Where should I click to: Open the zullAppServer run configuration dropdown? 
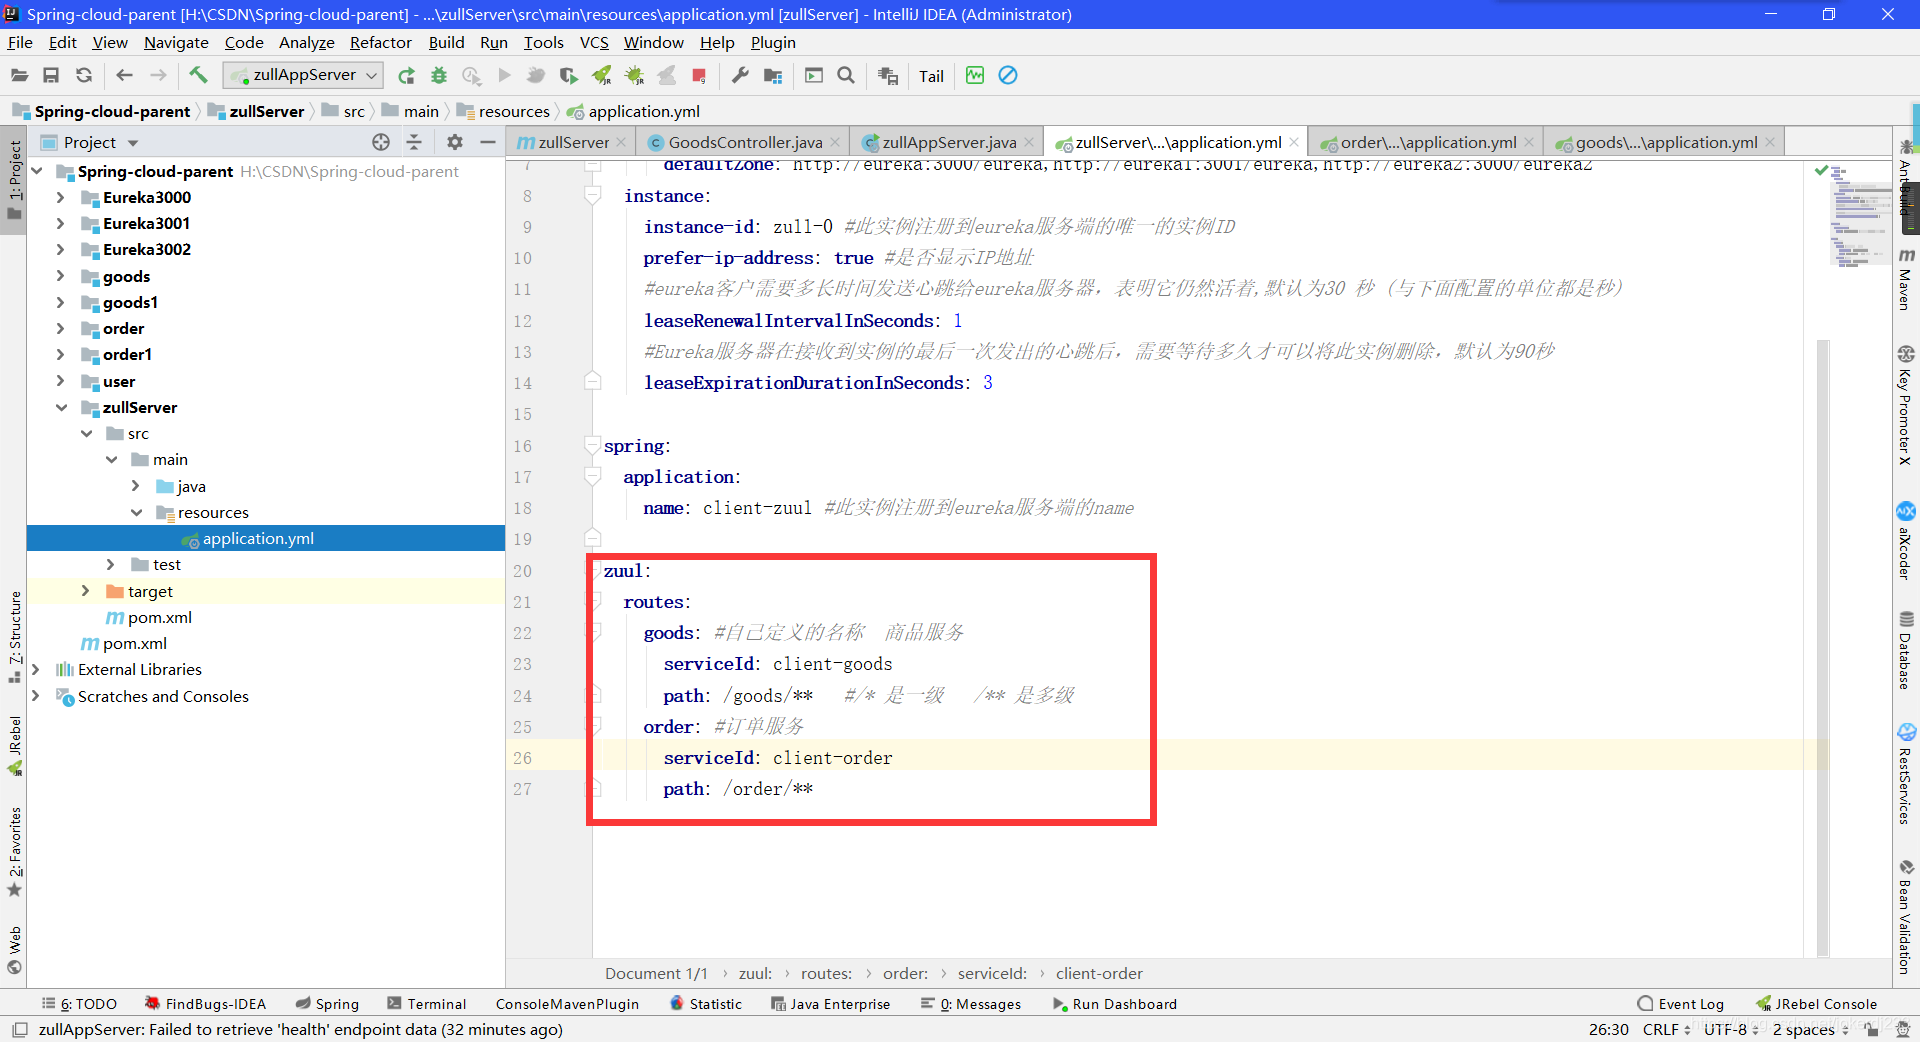303,75
